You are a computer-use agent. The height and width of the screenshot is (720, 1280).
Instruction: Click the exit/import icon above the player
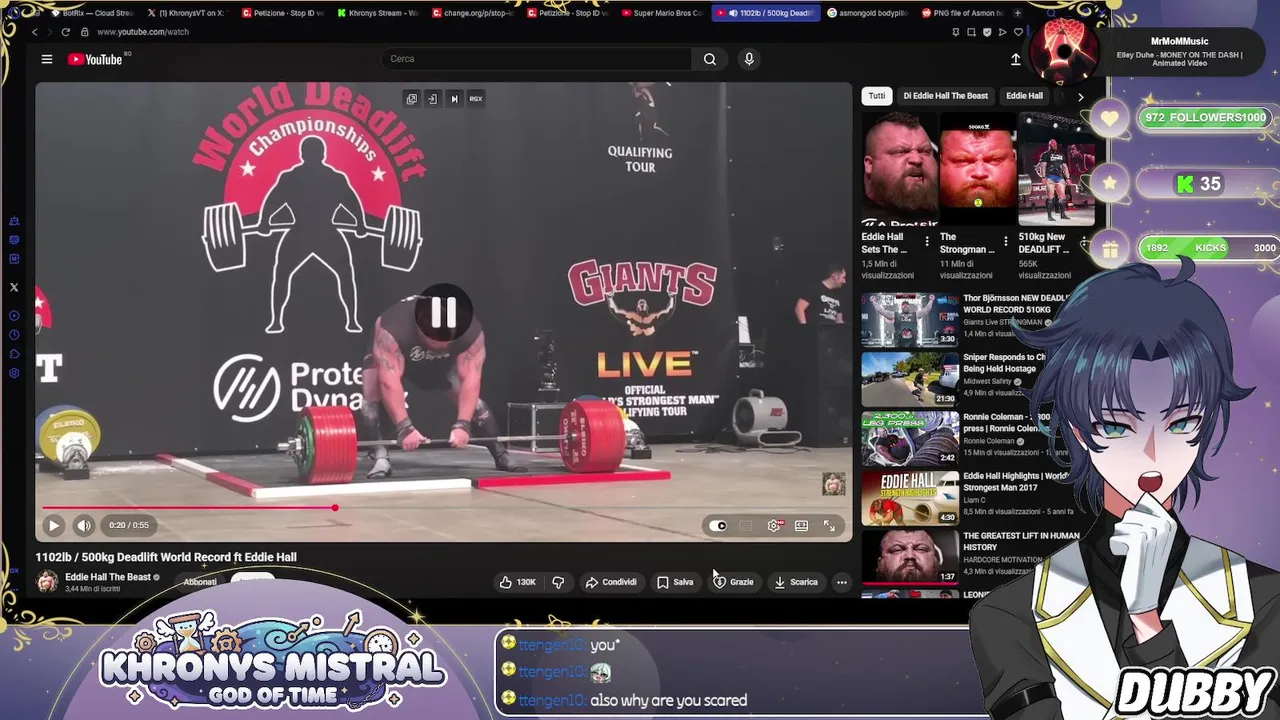click(x=432, y=98)
